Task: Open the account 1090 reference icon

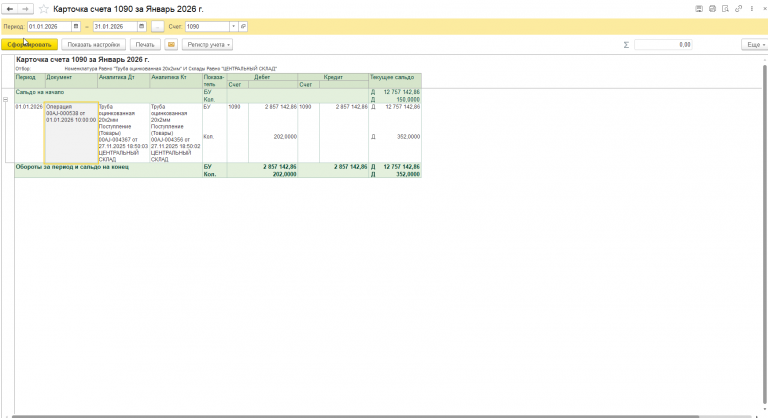Action: click(243, 26)
